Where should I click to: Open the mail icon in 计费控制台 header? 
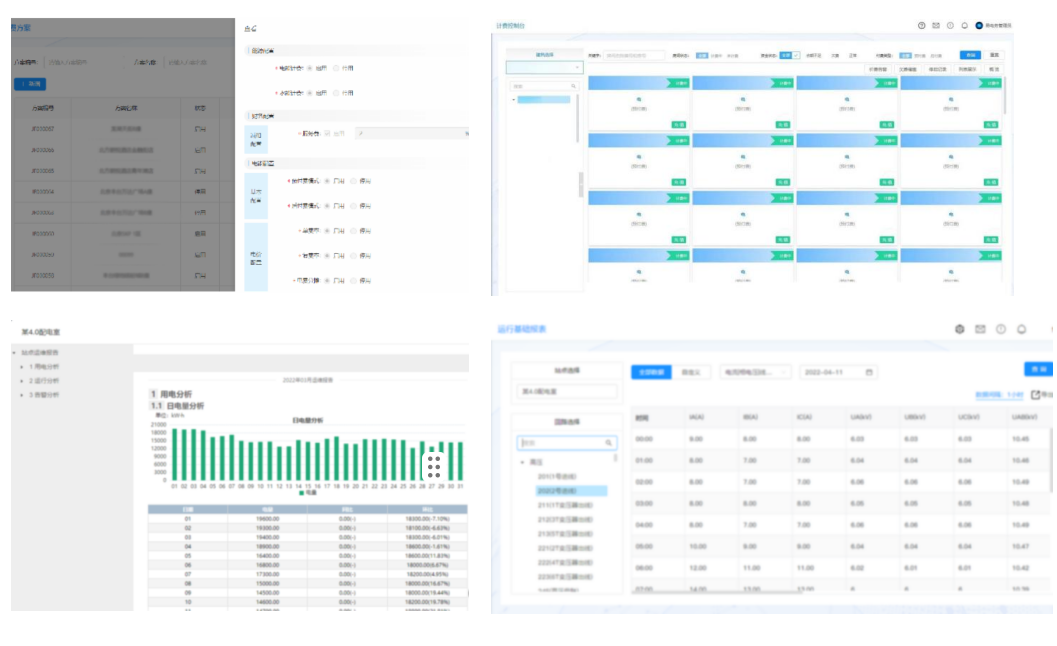tap(936, 25)
